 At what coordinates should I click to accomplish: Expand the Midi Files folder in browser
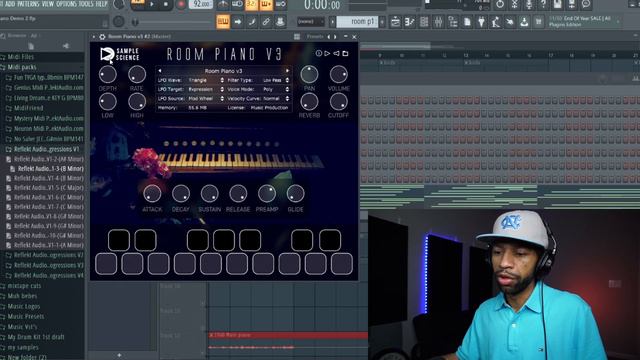(x=21, y=57)
